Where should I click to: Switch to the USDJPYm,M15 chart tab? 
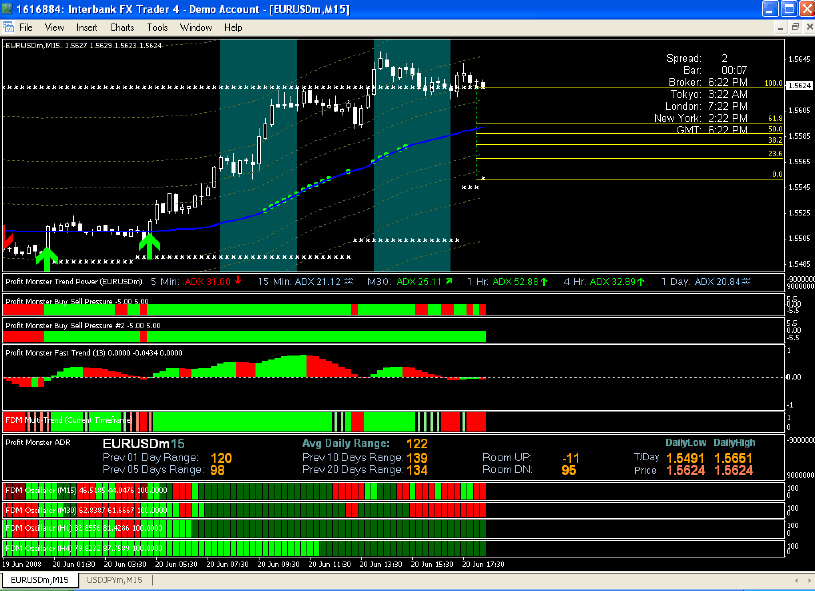tap(114, 580)
